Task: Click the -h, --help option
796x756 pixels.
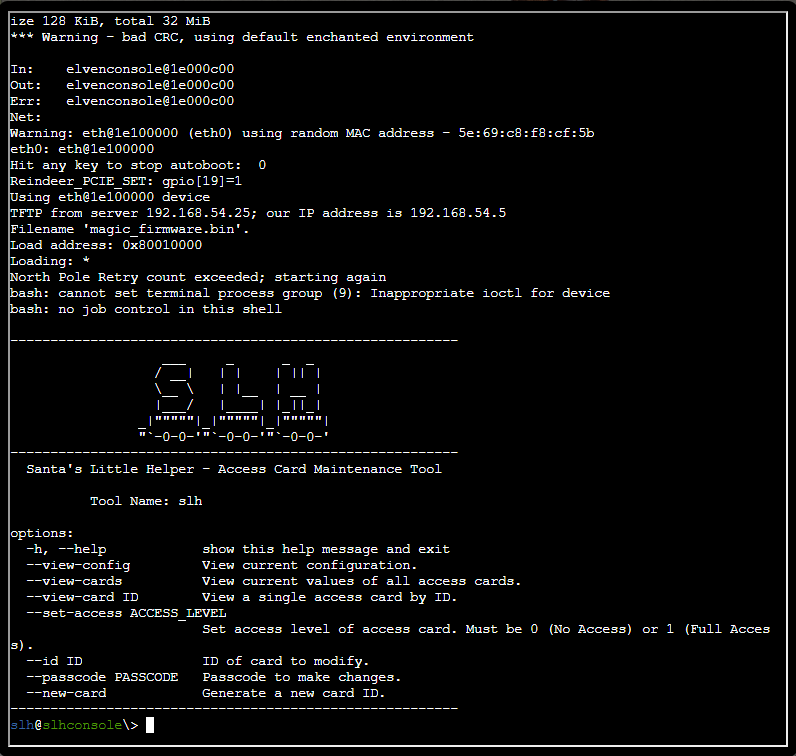Action: coord(66,549)
